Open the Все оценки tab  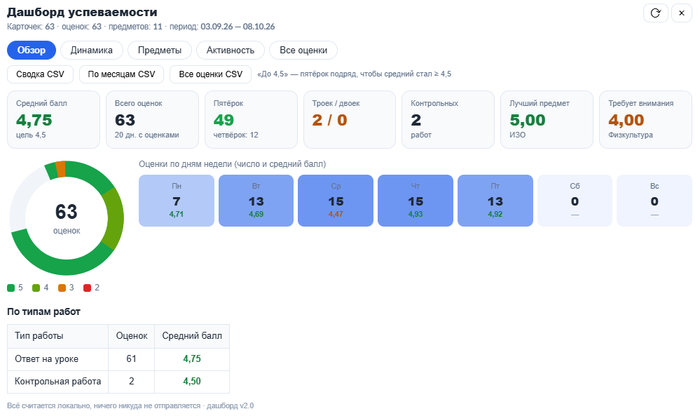[303, 50]
